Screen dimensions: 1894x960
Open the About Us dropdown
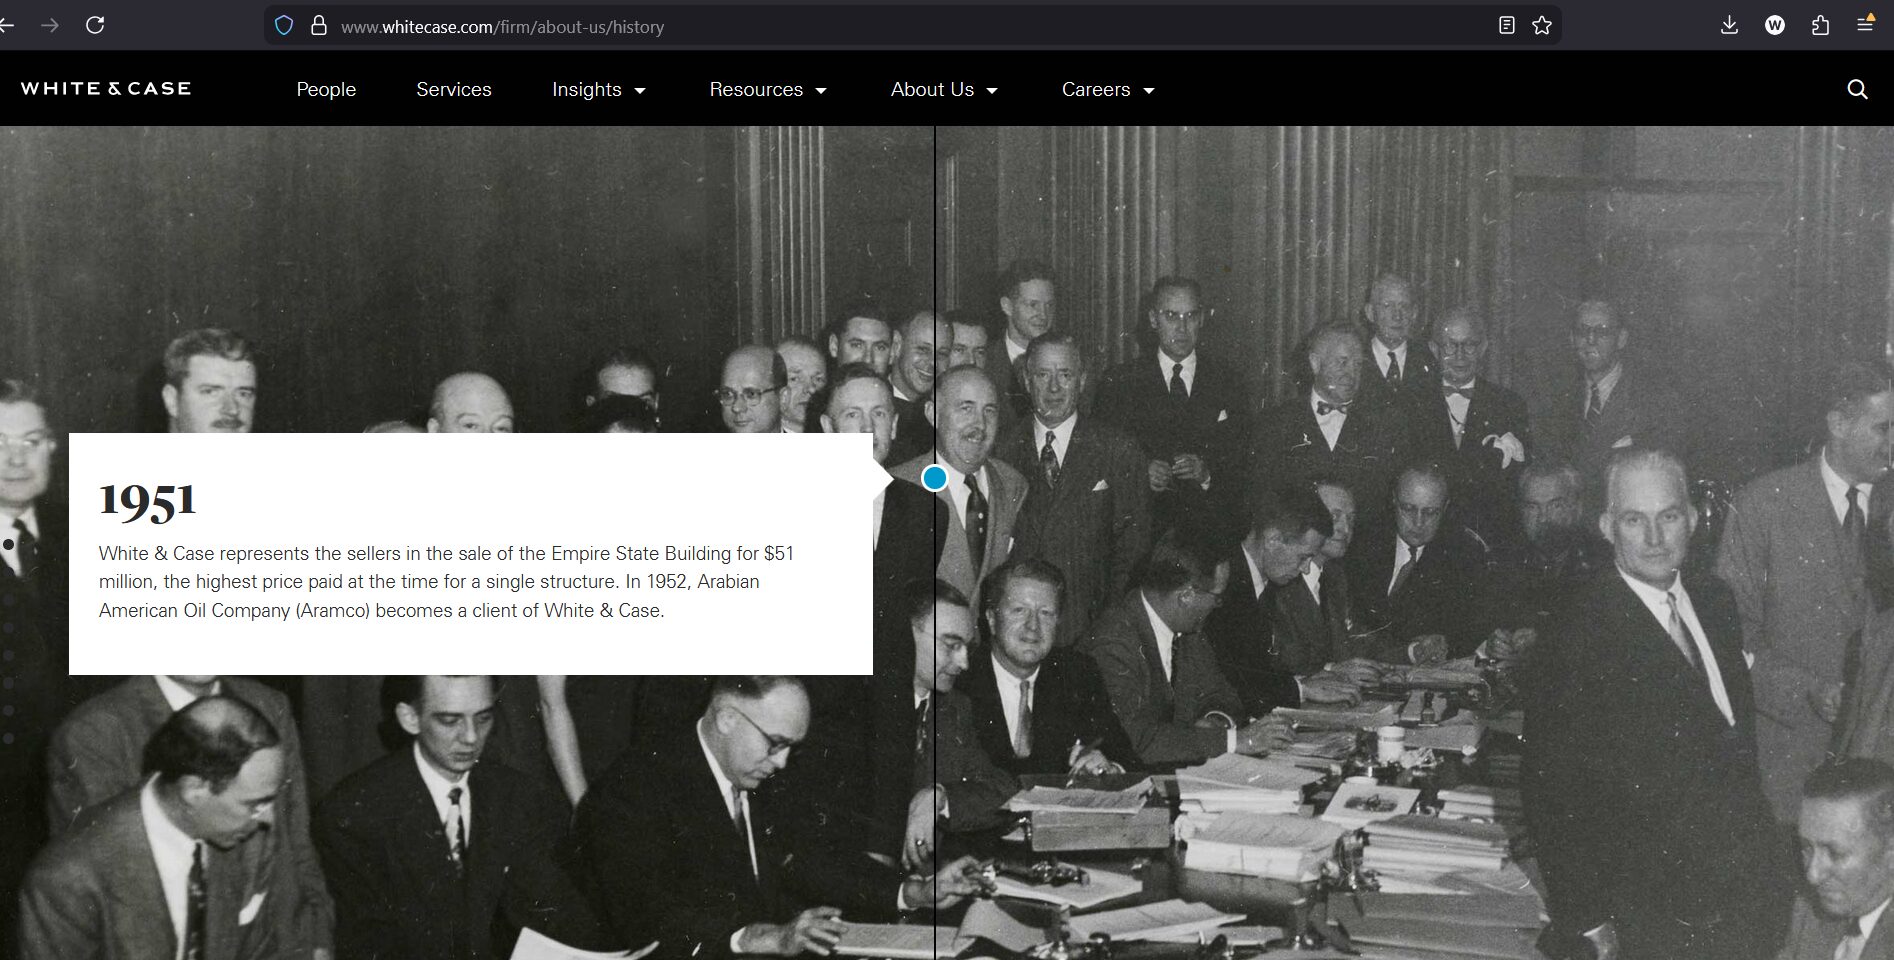943,90
